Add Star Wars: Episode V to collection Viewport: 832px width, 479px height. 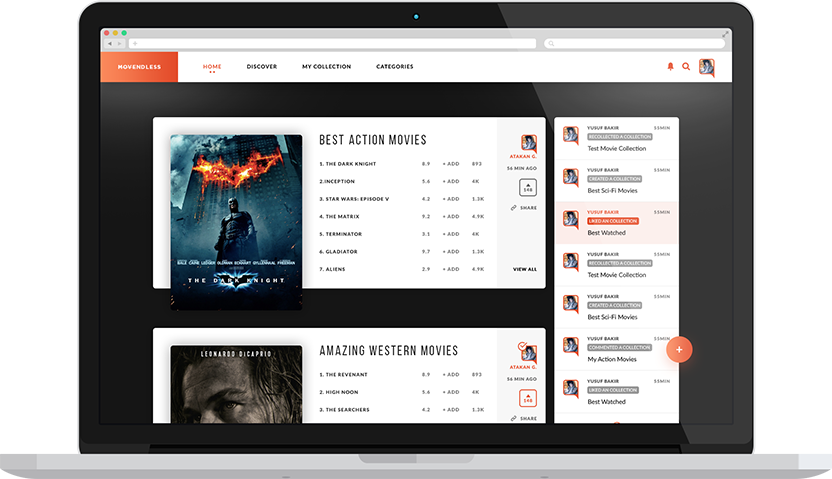(451, 199)
